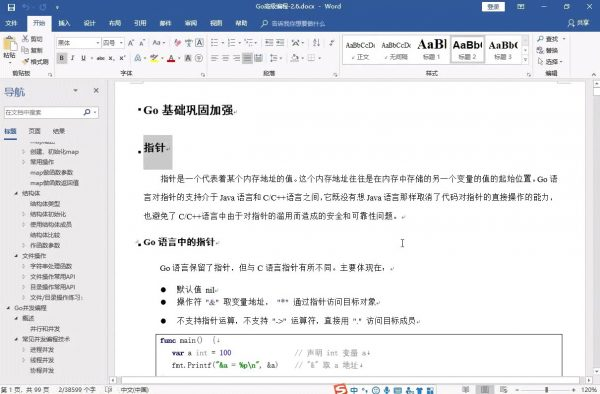Toggle Underline formatting
This screenshot has height=394, width=600.
point(83,58)
